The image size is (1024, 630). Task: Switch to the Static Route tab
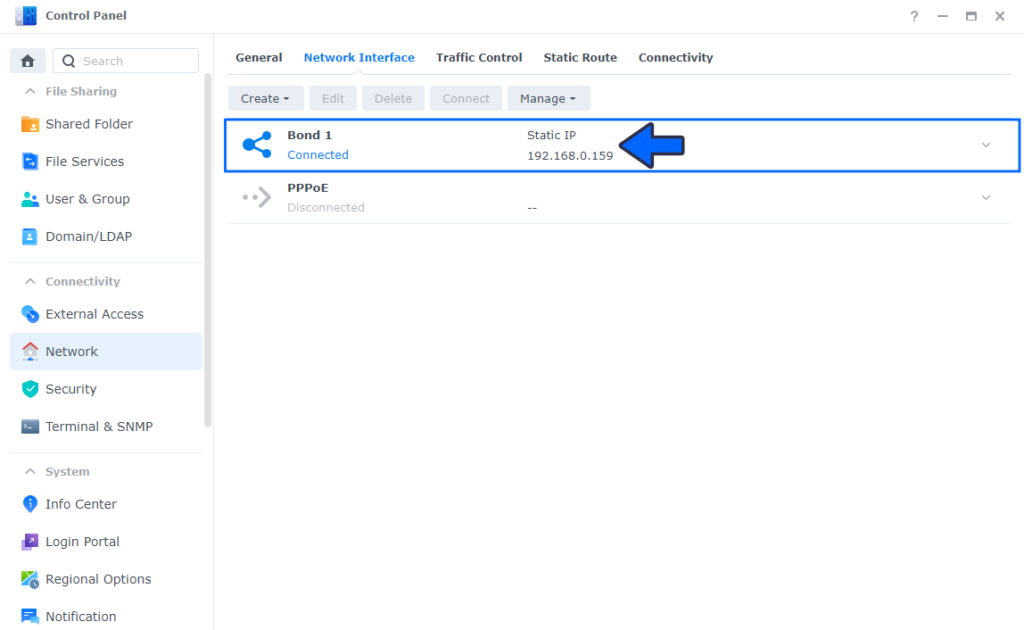580,57
